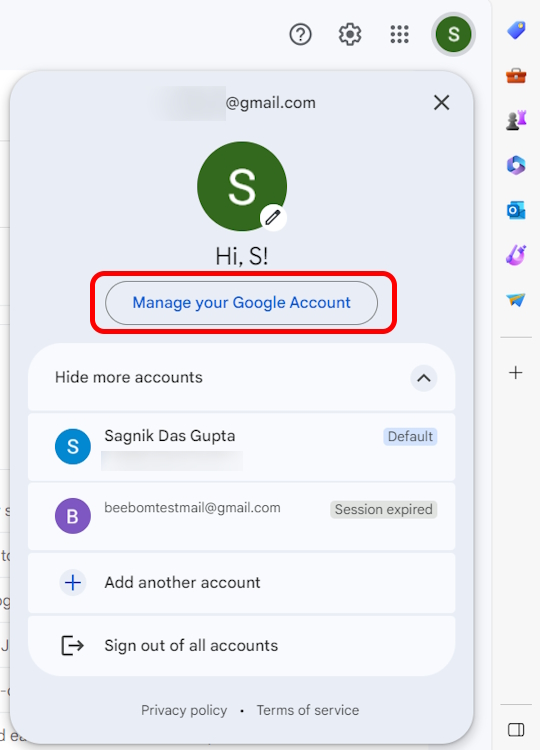The width and height of the screenshot is (540, 750).
Task: Open the Privacy policy link
Action: (x=184, y=710)
